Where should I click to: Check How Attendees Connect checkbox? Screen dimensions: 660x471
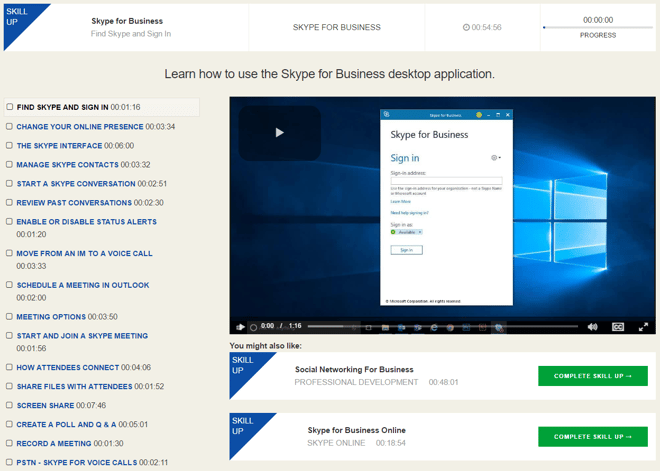click(9, 367)
